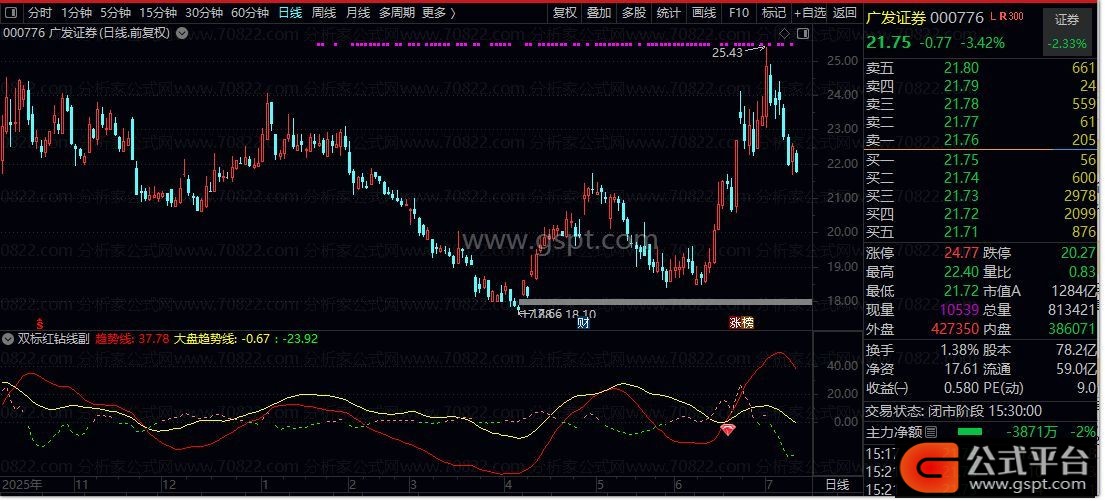Click the 买四 price 21.72

961,214
